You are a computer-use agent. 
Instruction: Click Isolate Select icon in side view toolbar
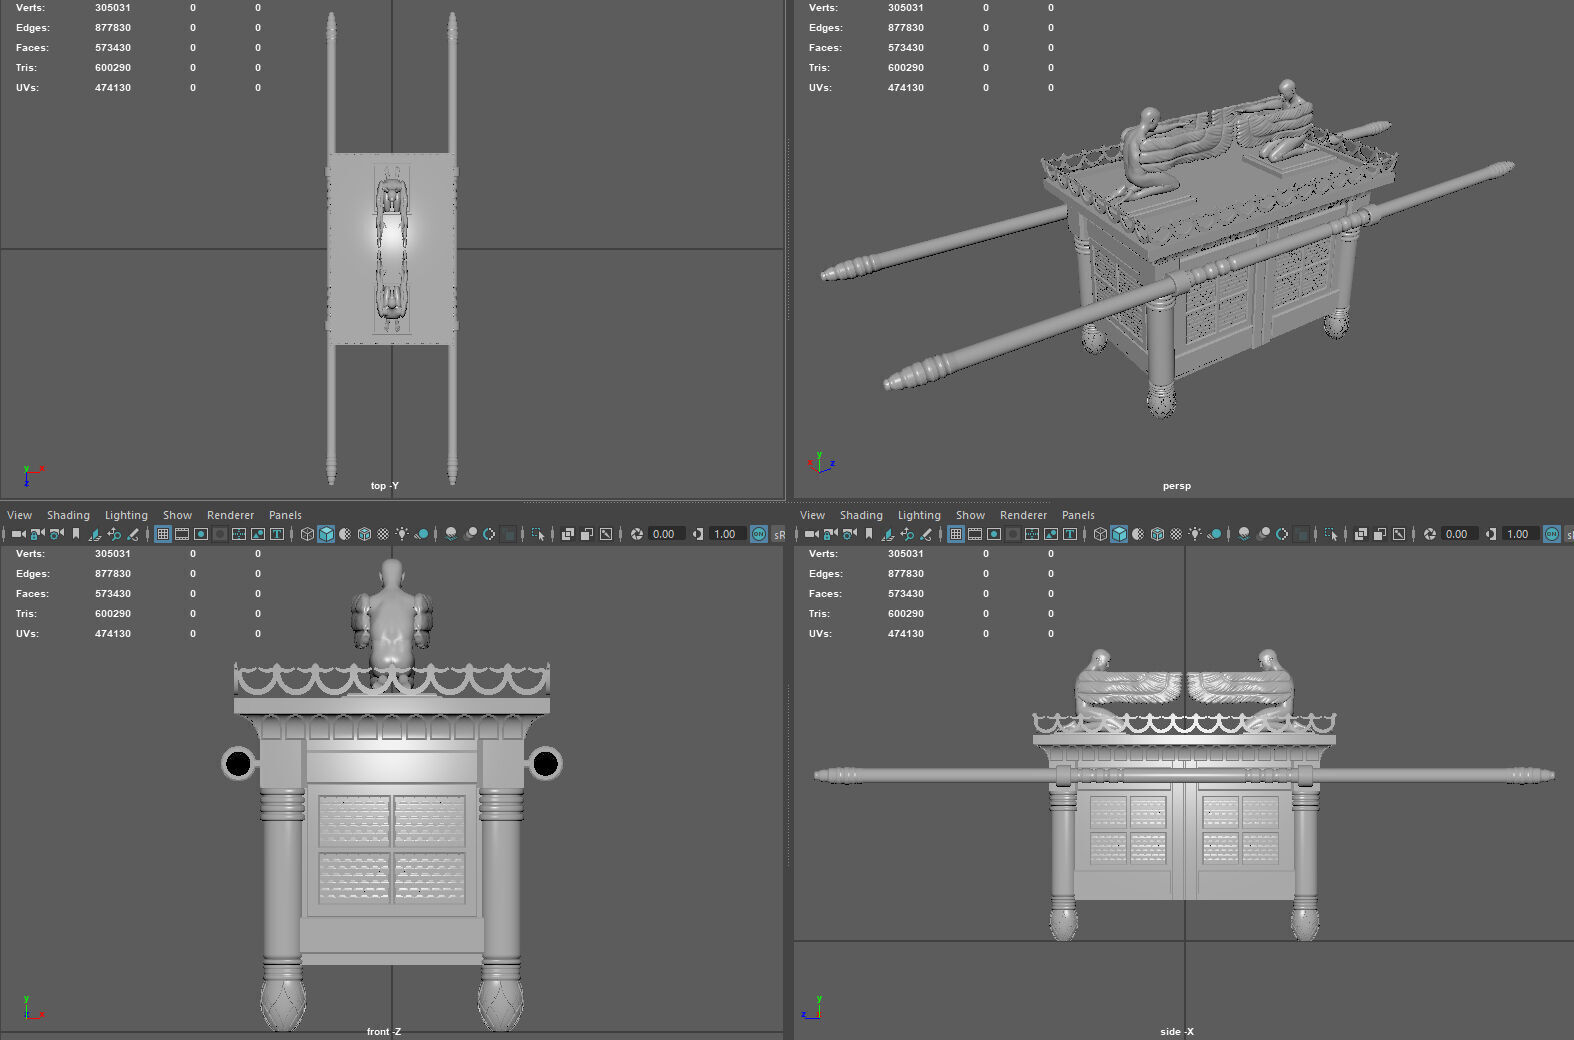(x=1331, y=534)
